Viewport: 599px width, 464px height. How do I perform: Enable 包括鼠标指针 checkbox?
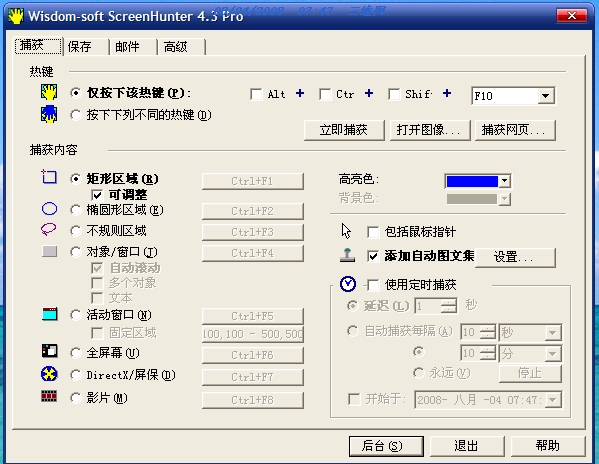click(373, 232)
